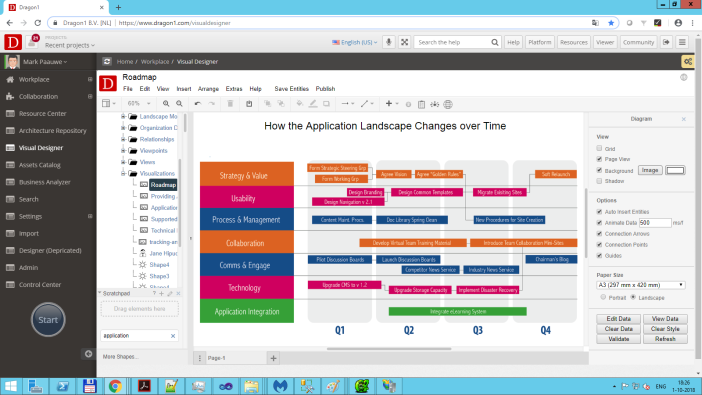Viewport: 702px width, 395px height.
Task: Click the microphone icon in header
Action: tap(389, 42)
